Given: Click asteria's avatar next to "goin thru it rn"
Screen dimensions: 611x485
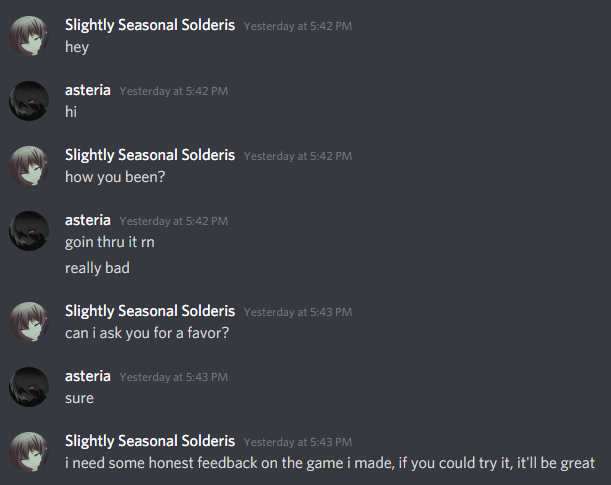Looking at the screenshot, I should (x=29, y=231).
